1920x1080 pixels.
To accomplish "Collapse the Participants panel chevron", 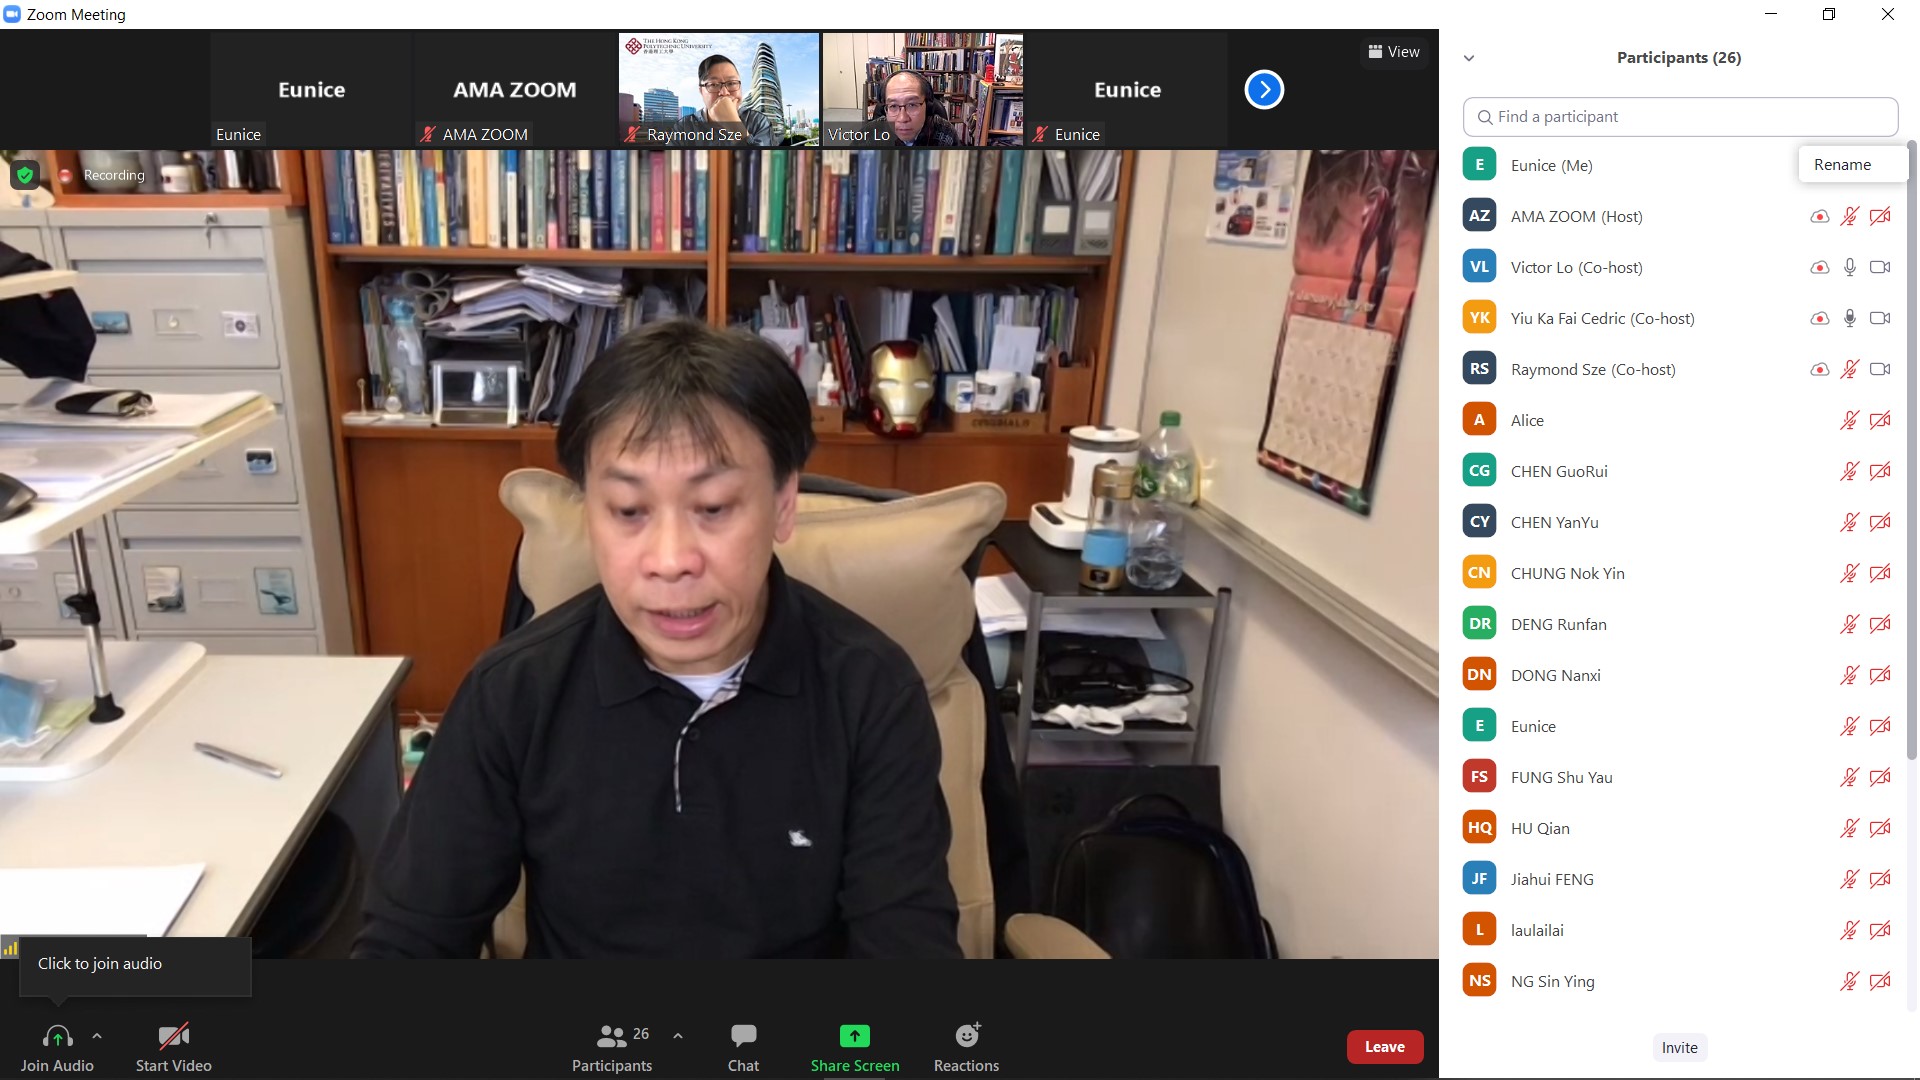I will pyautogui.click(x=1469, y=58).
